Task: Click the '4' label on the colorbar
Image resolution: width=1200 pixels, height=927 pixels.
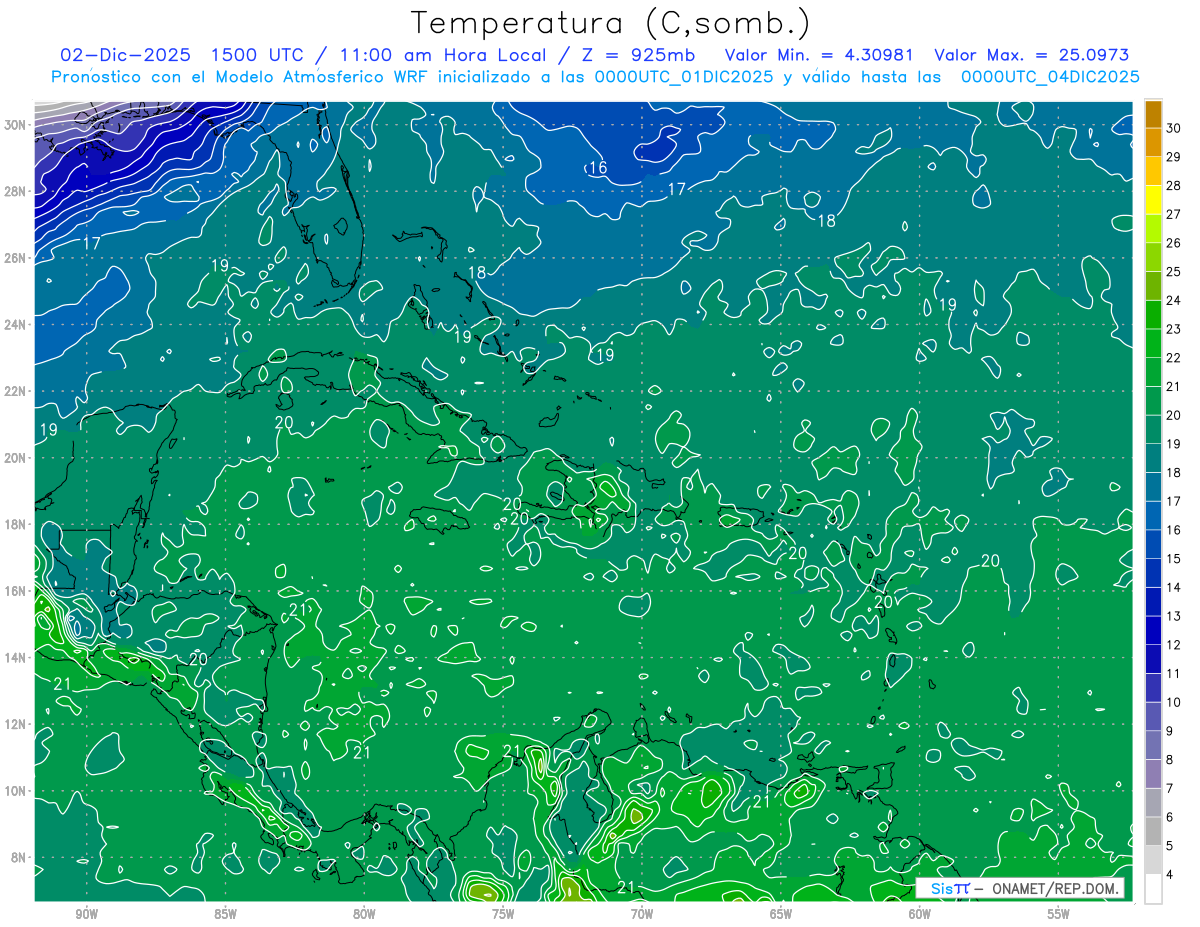Action: (x=1171, y=874)
